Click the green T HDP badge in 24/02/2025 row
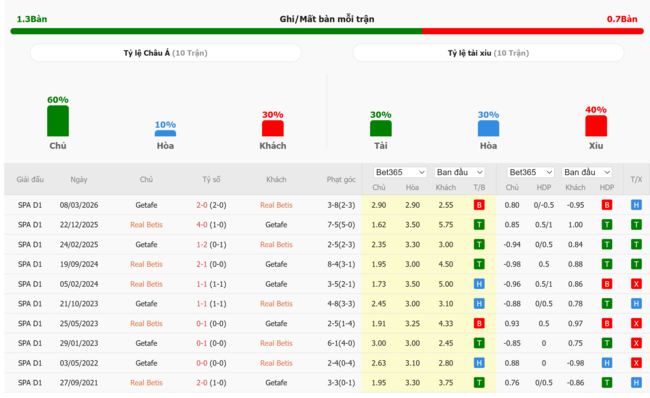The image size is (650, 398). 607,245
